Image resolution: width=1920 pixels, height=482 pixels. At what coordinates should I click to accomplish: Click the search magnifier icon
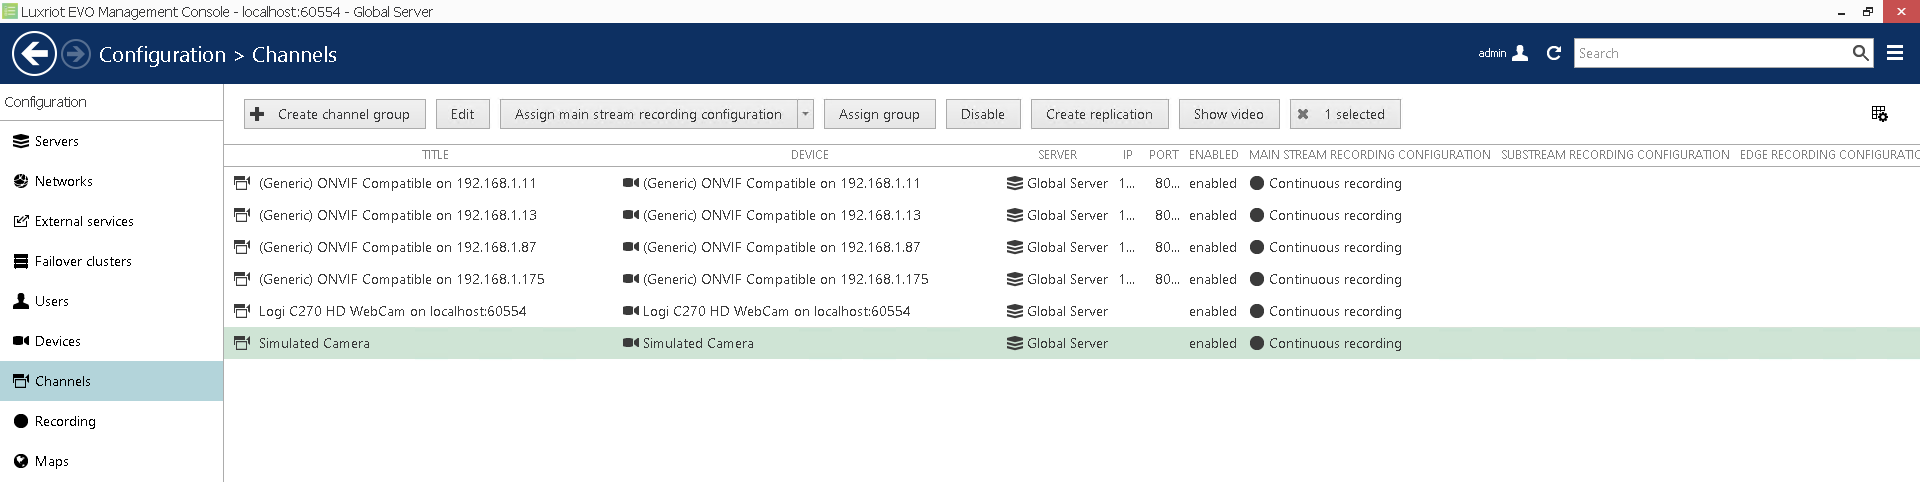(1859, 54)
